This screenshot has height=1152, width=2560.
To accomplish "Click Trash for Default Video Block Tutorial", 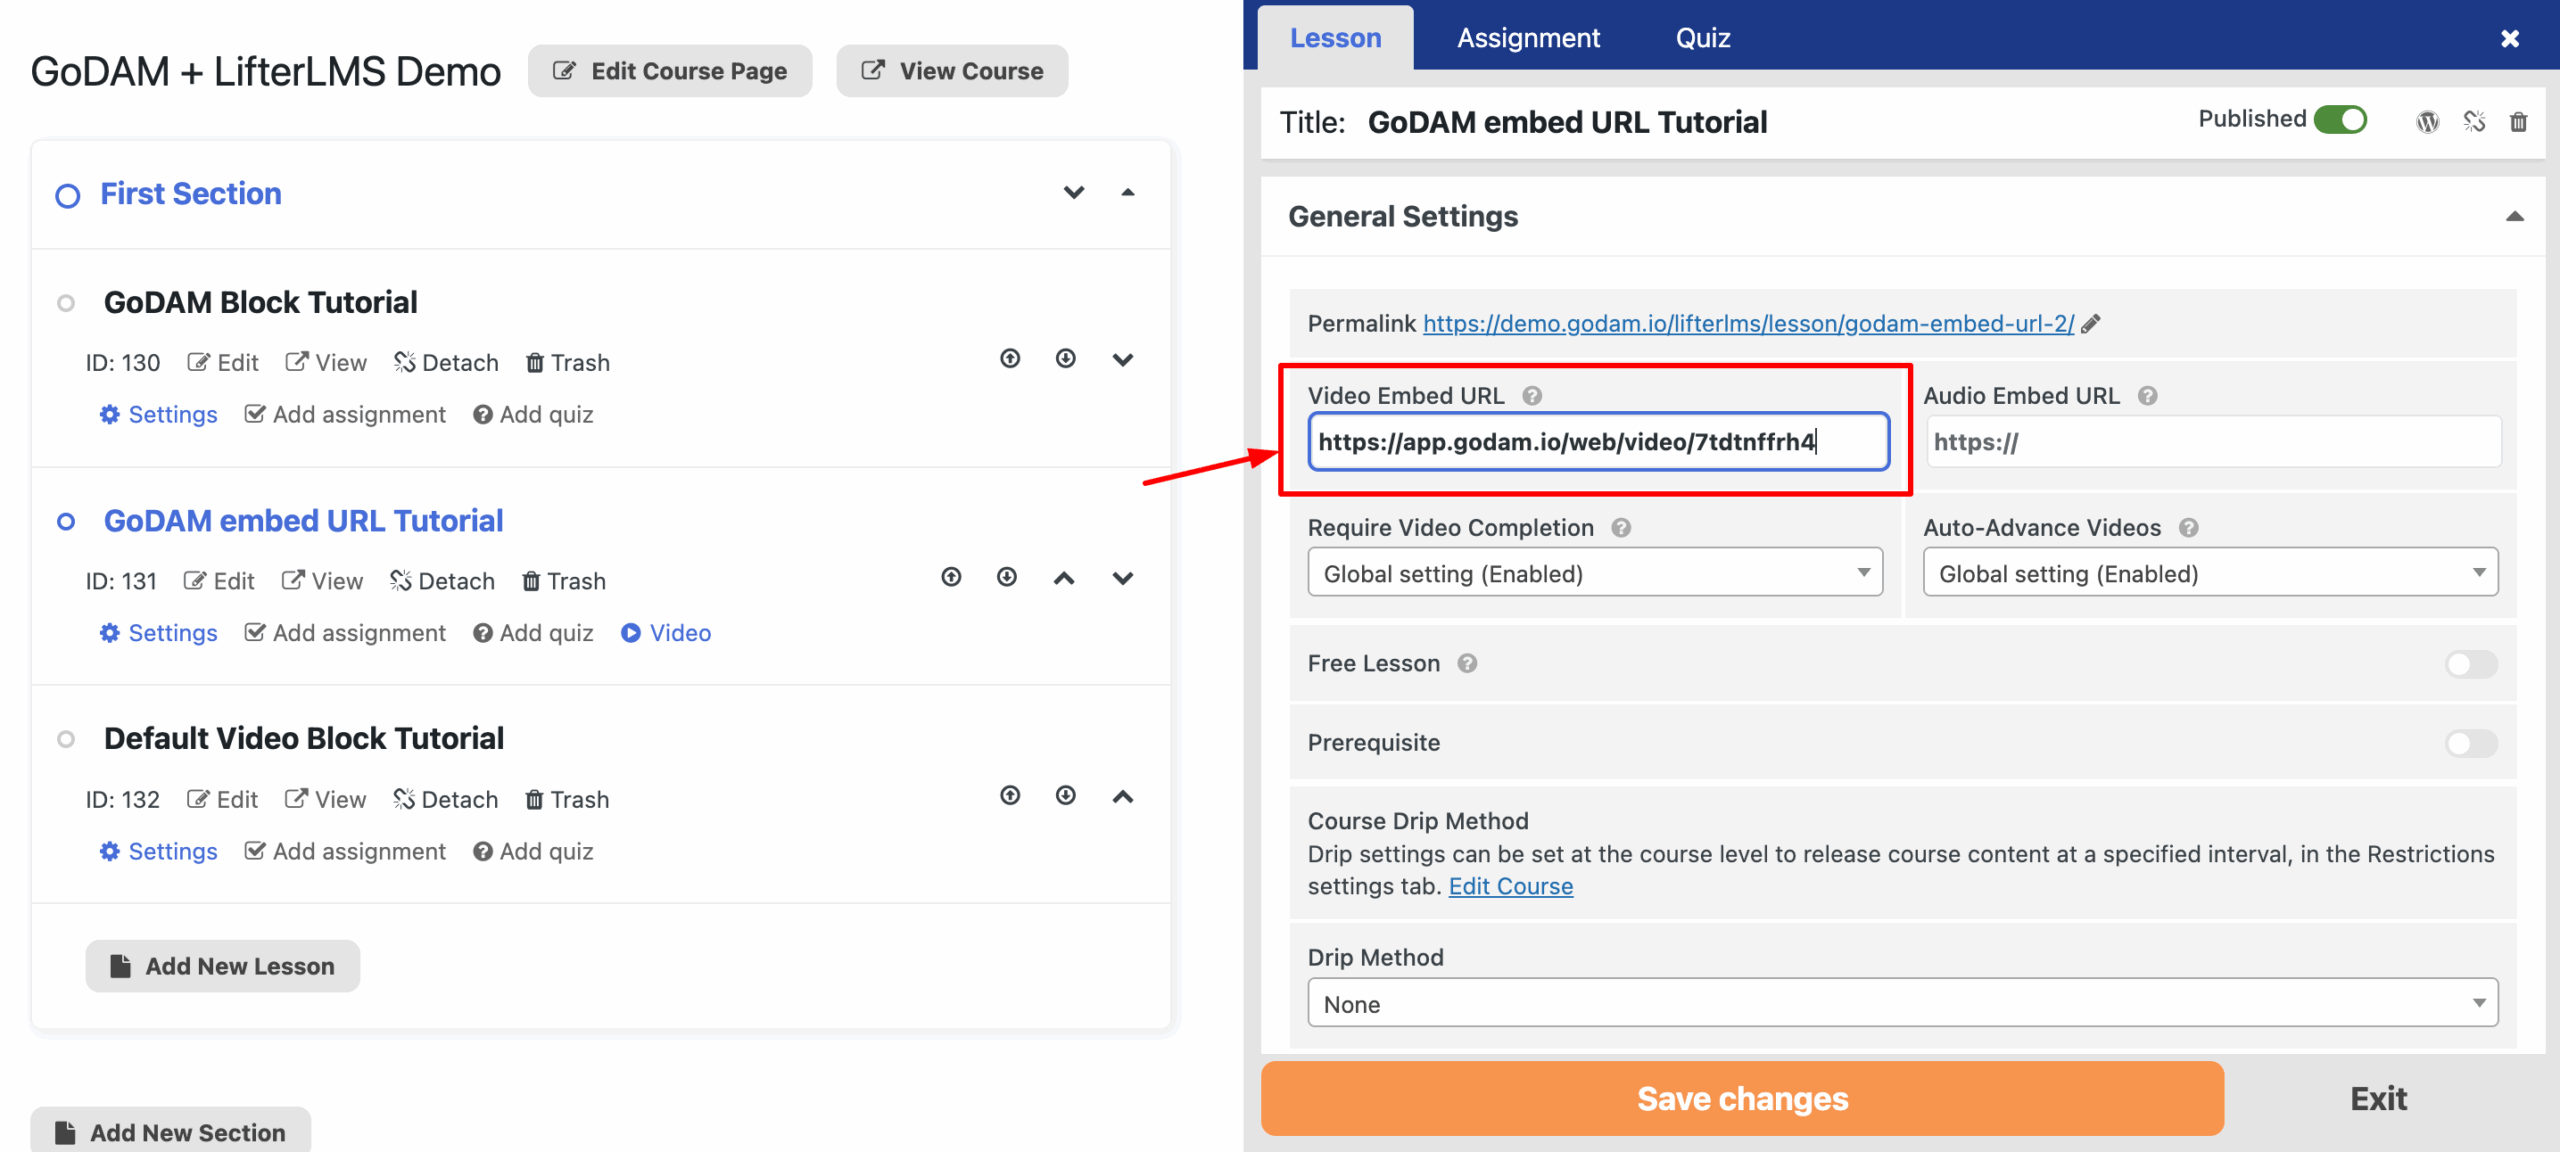I will pos(567,799).
